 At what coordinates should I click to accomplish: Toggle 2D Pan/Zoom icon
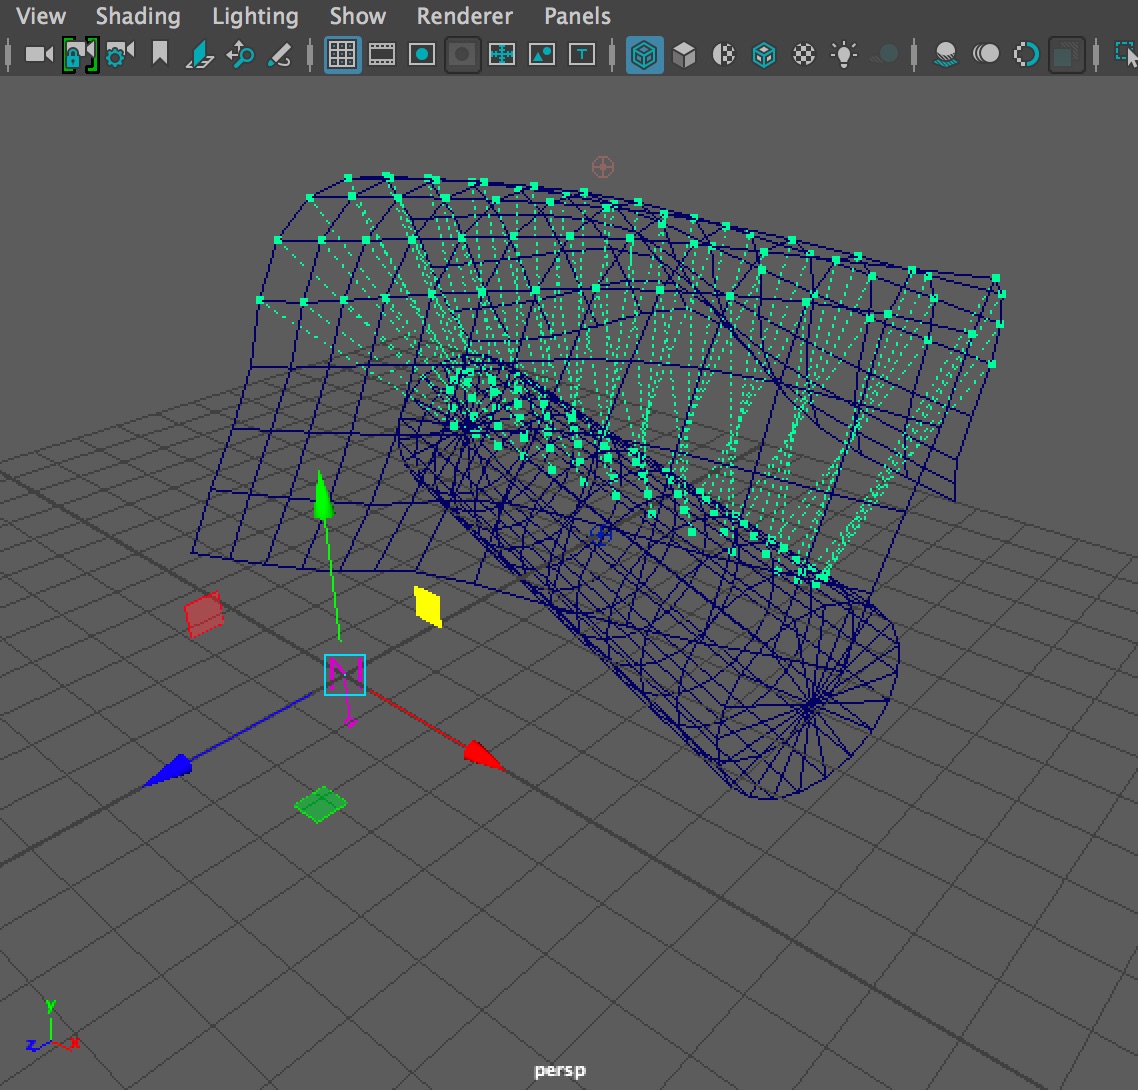pos(240,55)
